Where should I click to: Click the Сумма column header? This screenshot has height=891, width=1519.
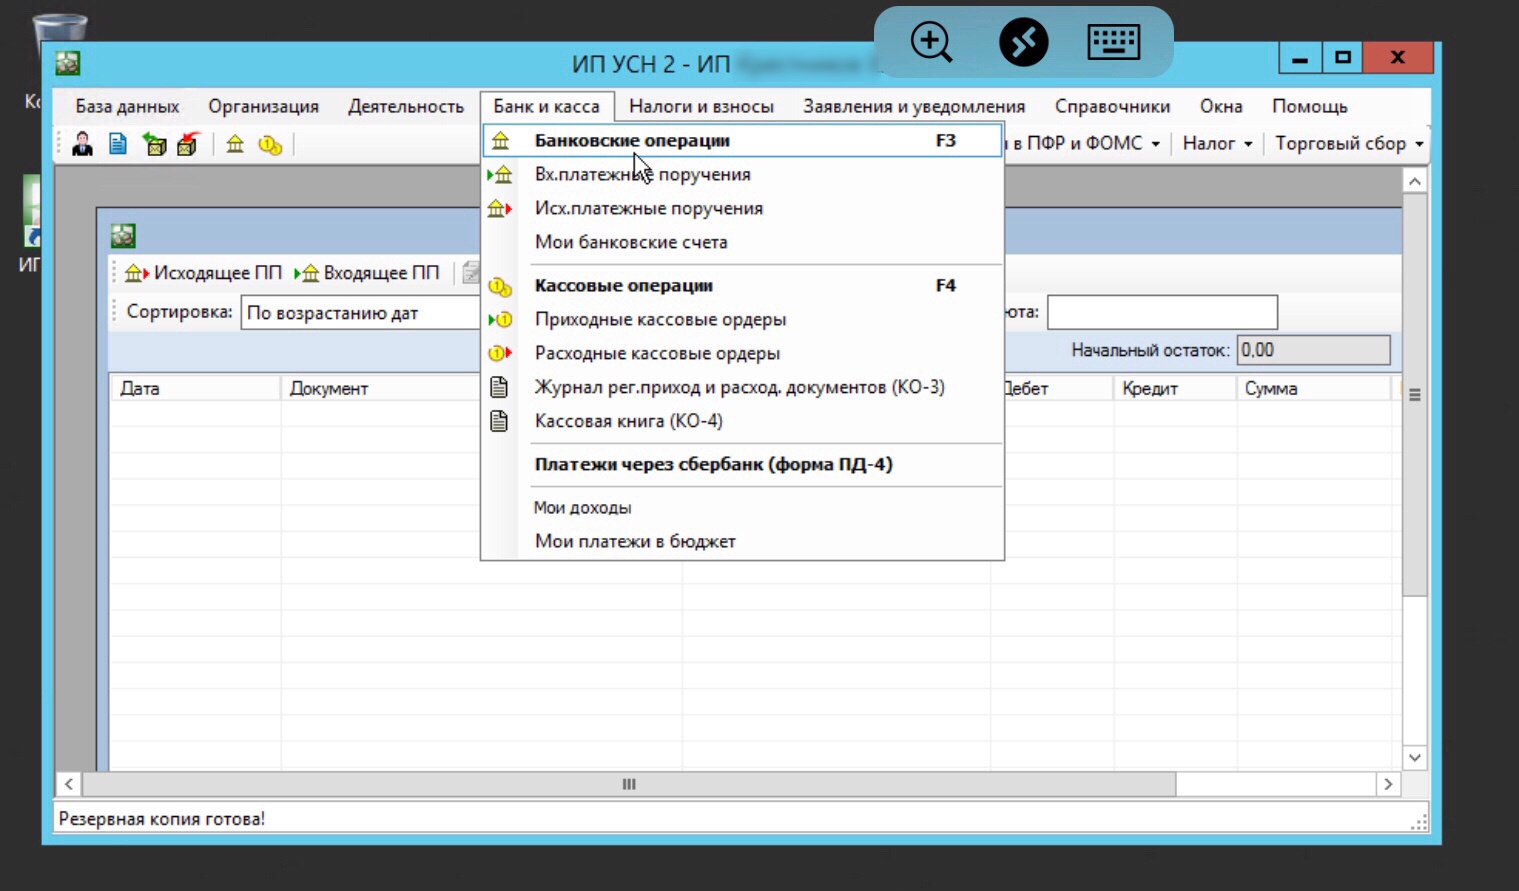pyautogui.click(x=1313, y=389)
